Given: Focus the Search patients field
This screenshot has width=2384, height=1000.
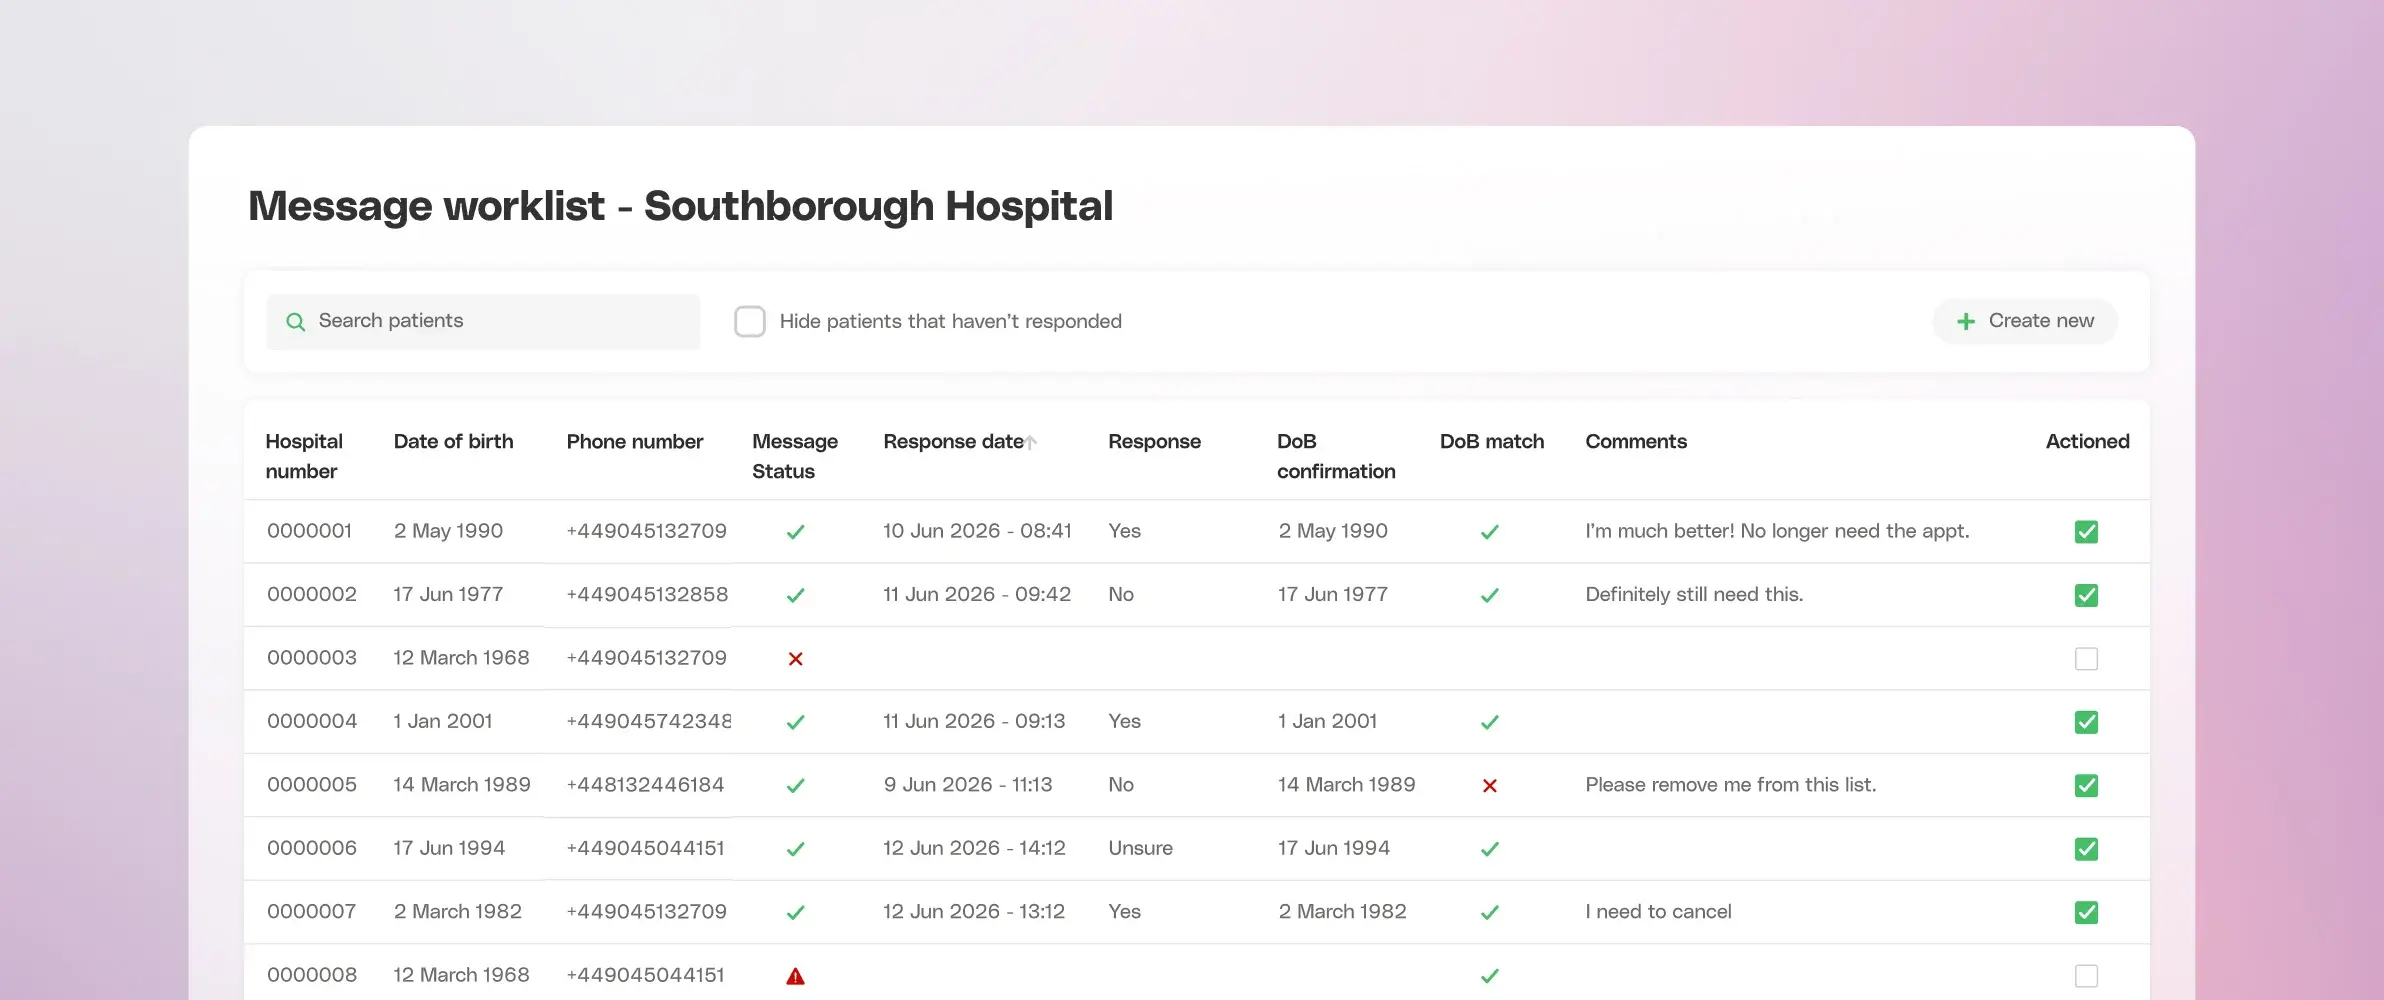Looking at the screenshot, I should (483, 321).
